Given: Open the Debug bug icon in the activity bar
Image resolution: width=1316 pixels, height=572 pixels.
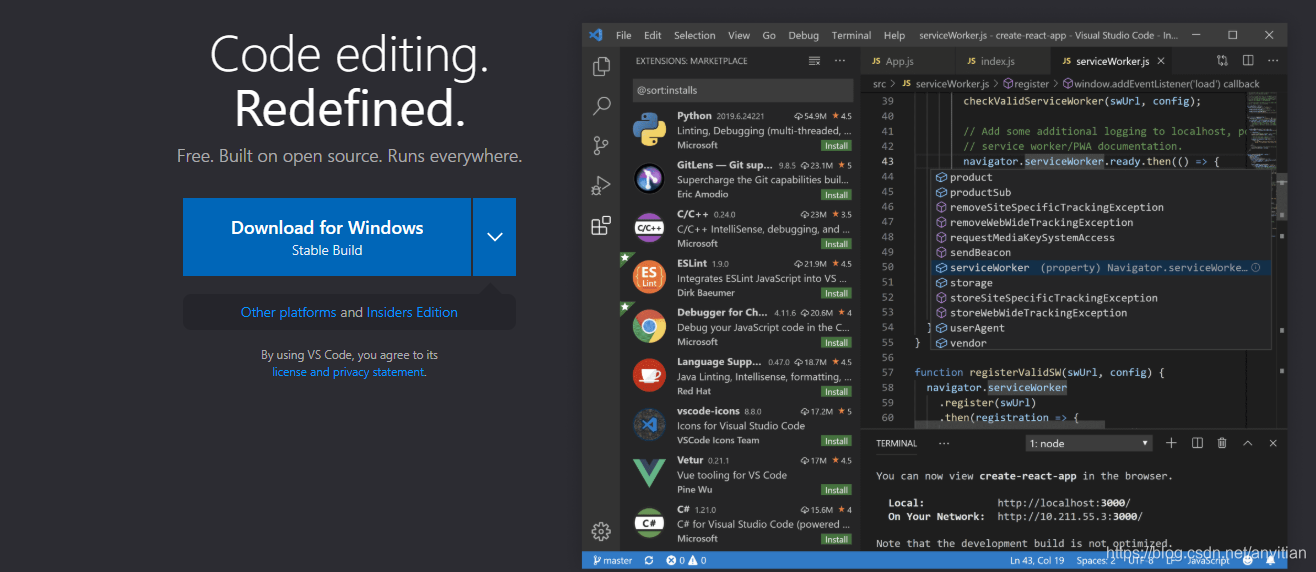Looking at the screenshot, I should click(x=601, y=185).
